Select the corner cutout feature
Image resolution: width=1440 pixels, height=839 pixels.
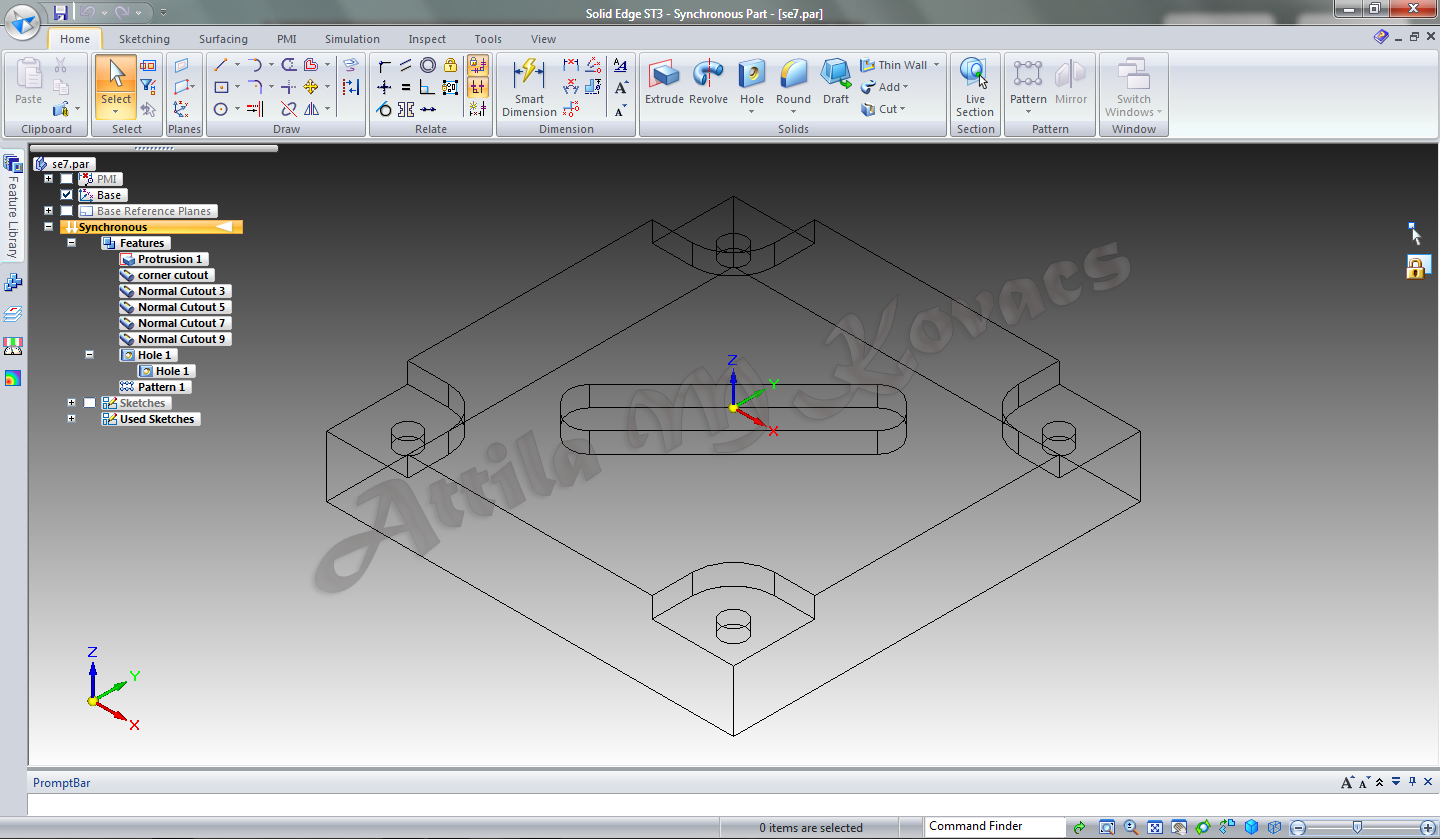(166, 275)
